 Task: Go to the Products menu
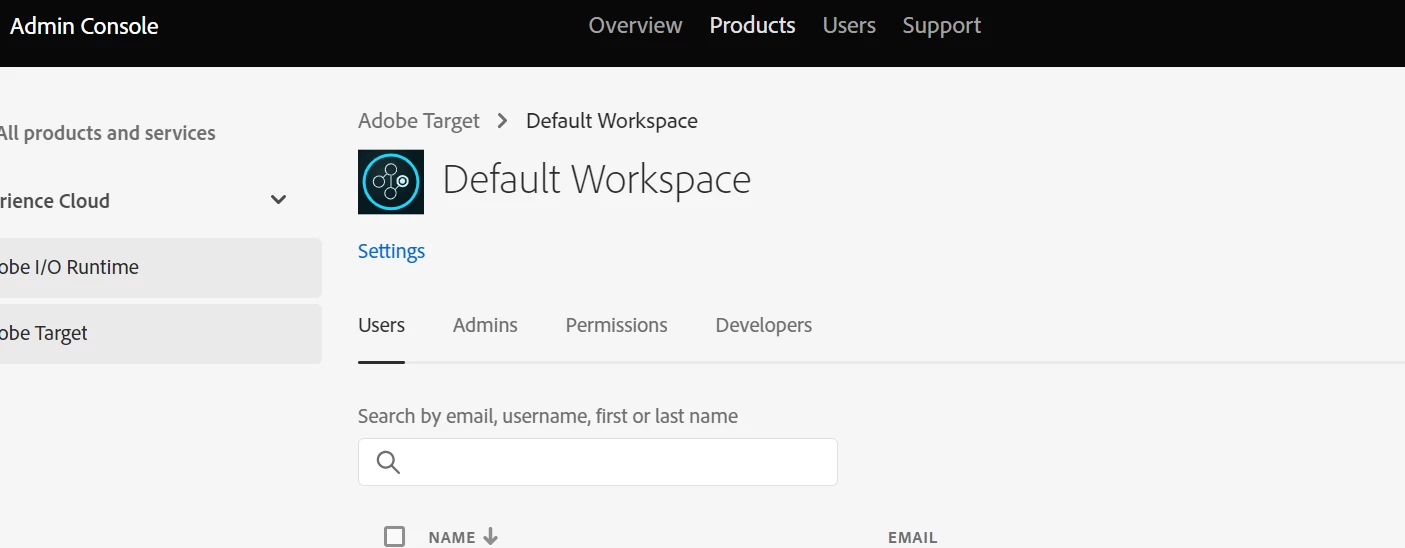pyautogui.click(x=752, y=26)
